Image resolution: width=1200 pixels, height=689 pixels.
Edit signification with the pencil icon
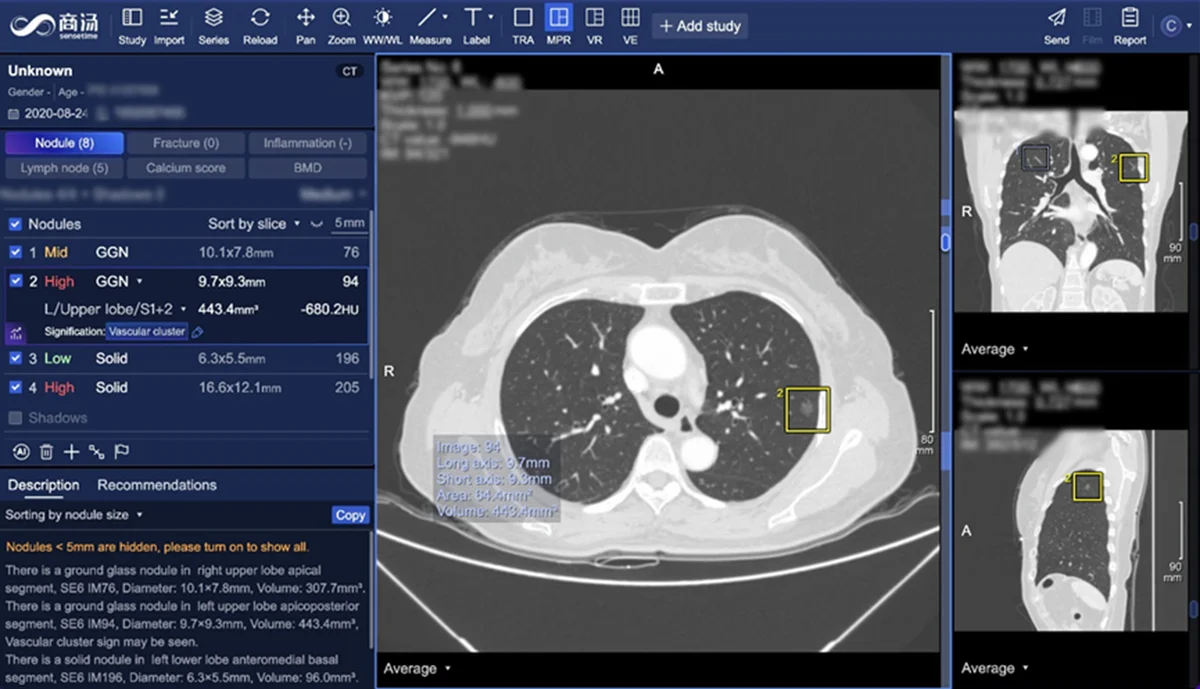click(x=198, y=332)
